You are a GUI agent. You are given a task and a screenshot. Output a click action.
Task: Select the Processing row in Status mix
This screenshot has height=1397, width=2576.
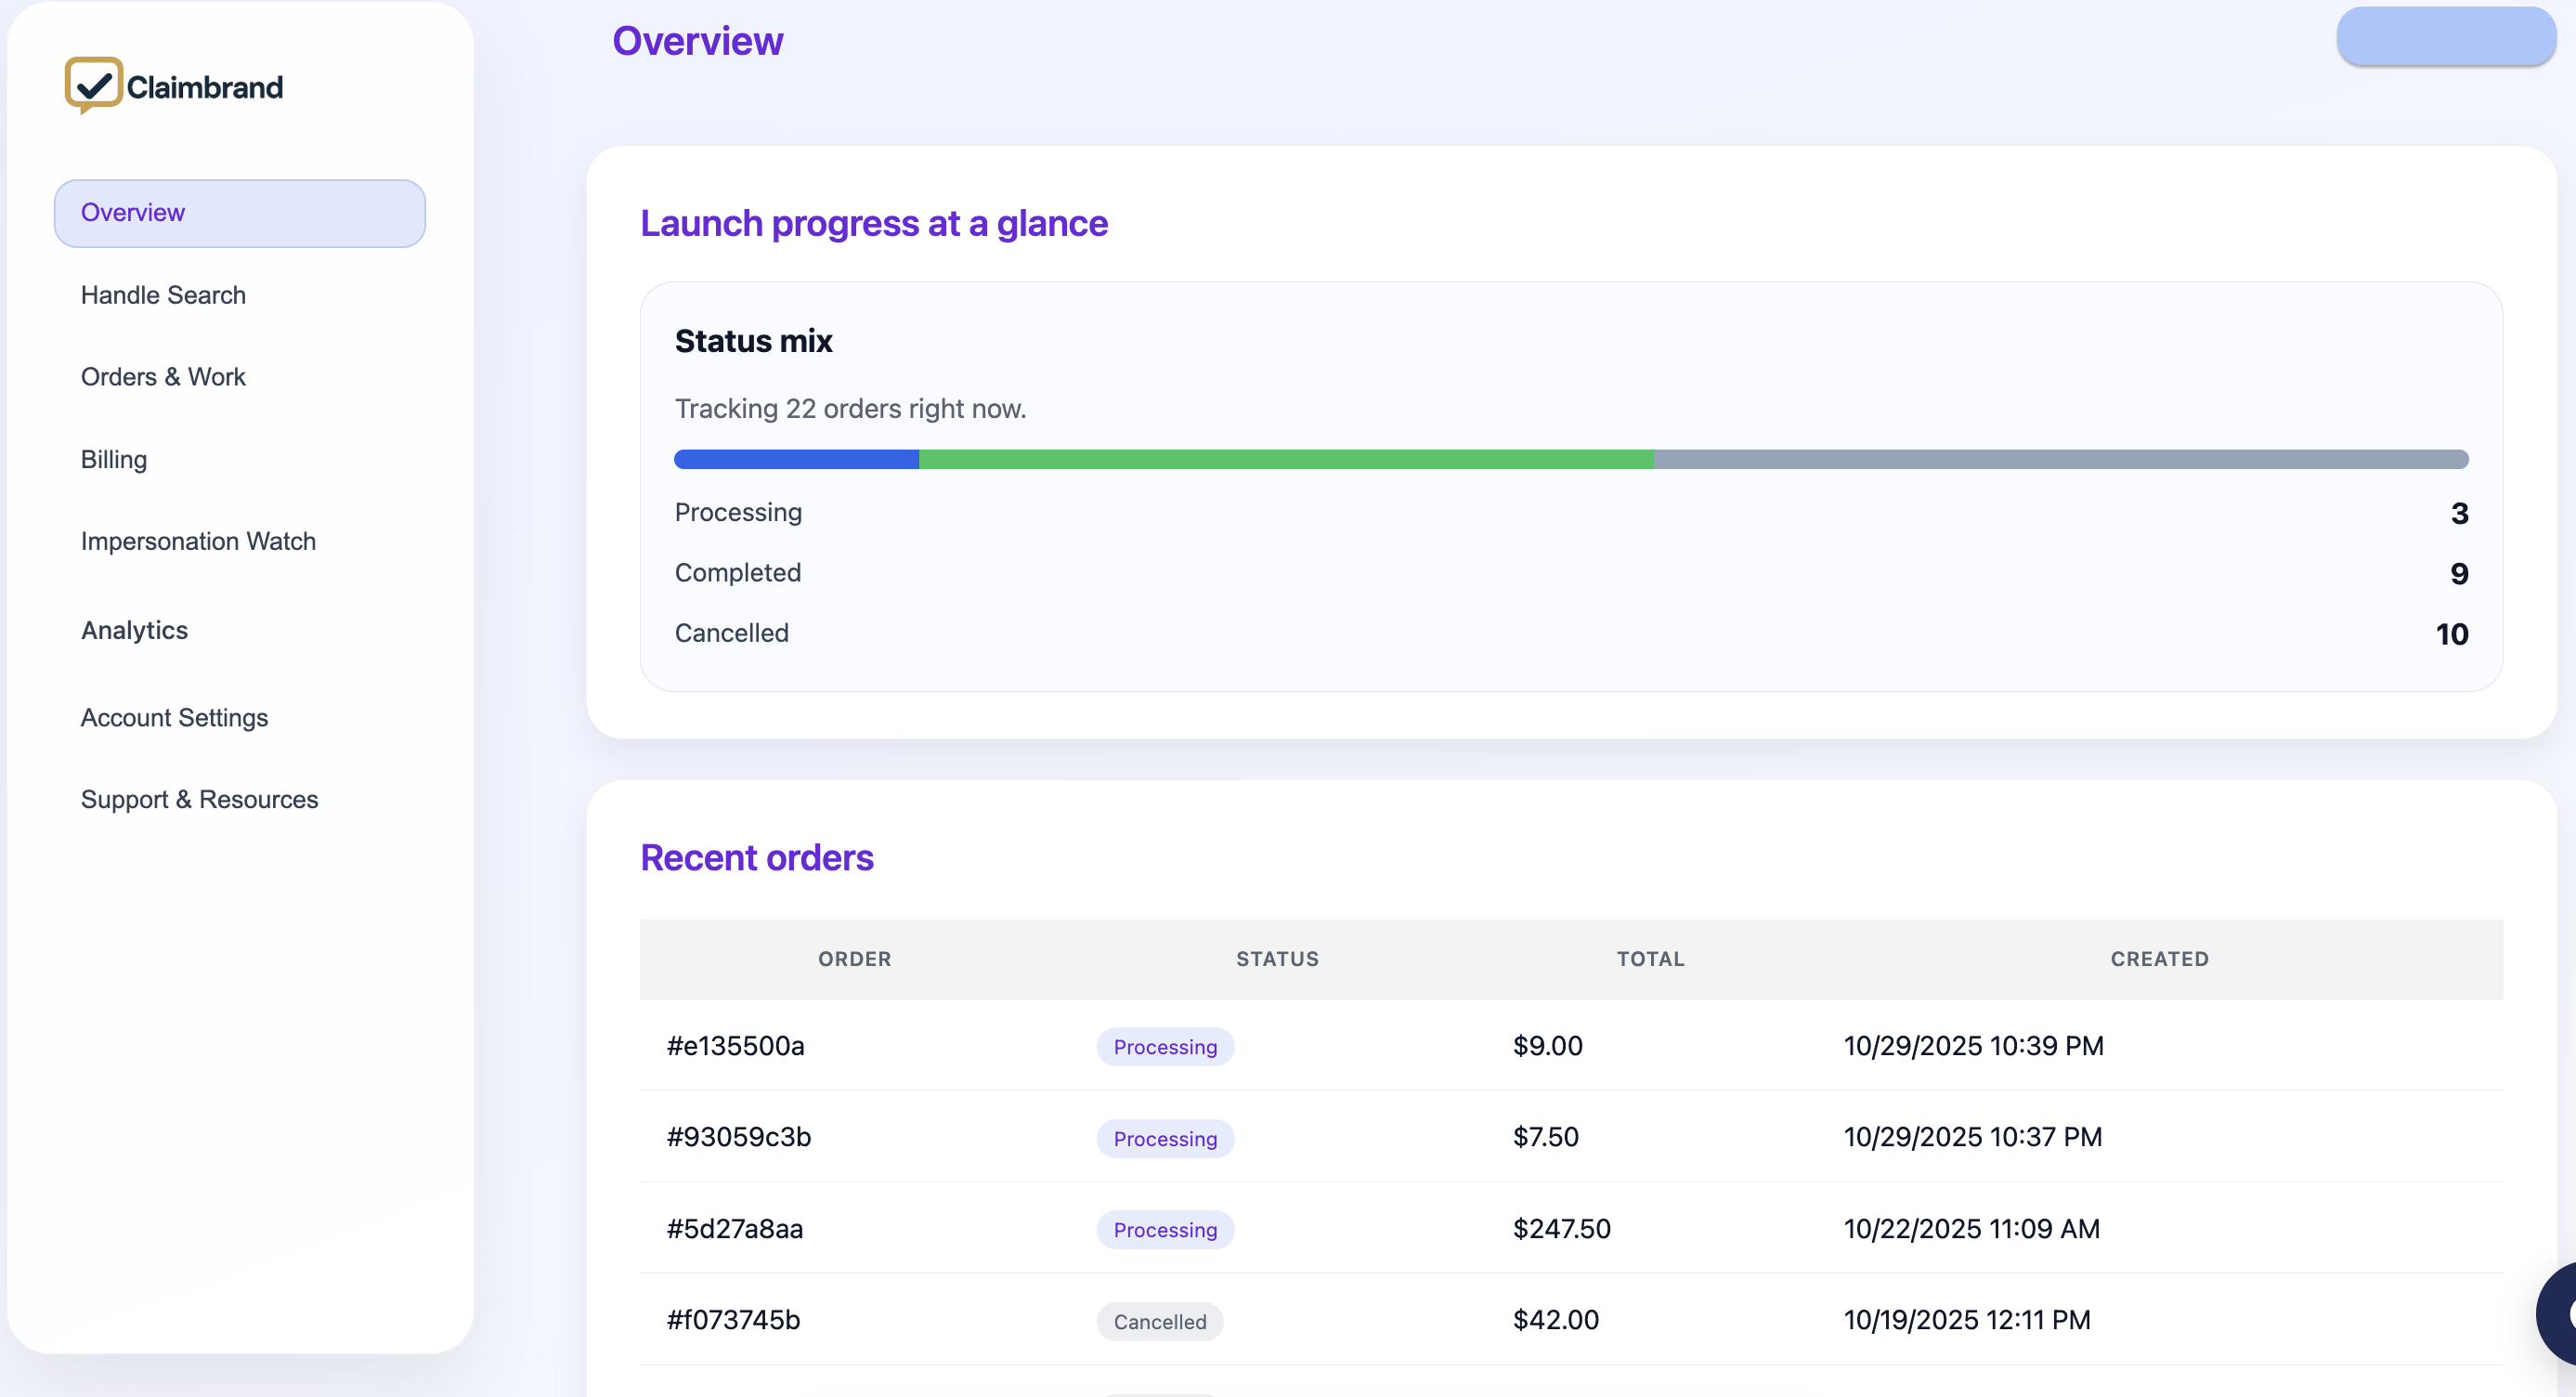tap(1572, 513)
